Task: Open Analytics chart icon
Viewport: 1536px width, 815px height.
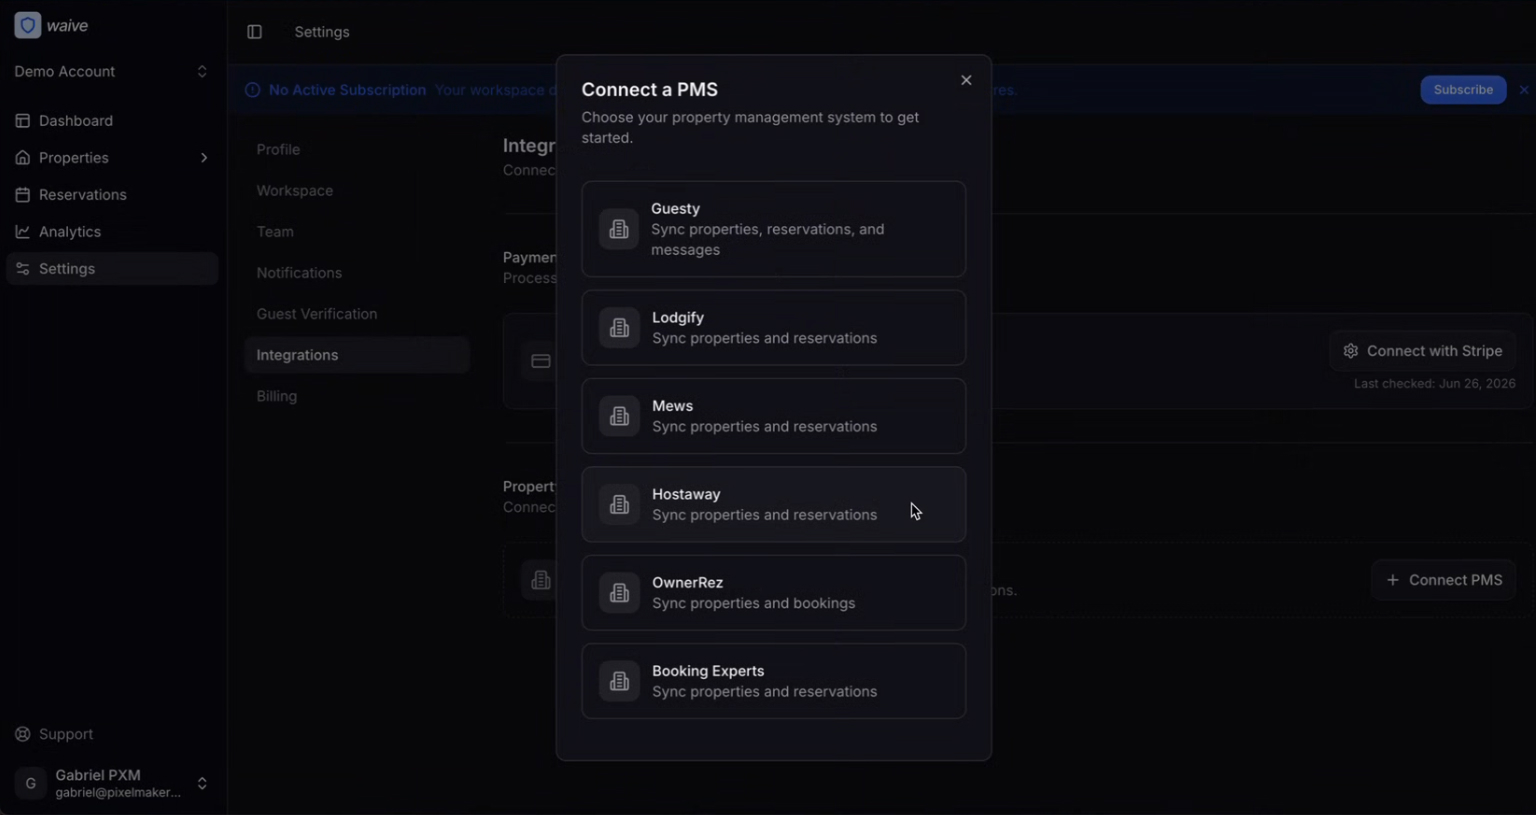Action: click(22, 232)
